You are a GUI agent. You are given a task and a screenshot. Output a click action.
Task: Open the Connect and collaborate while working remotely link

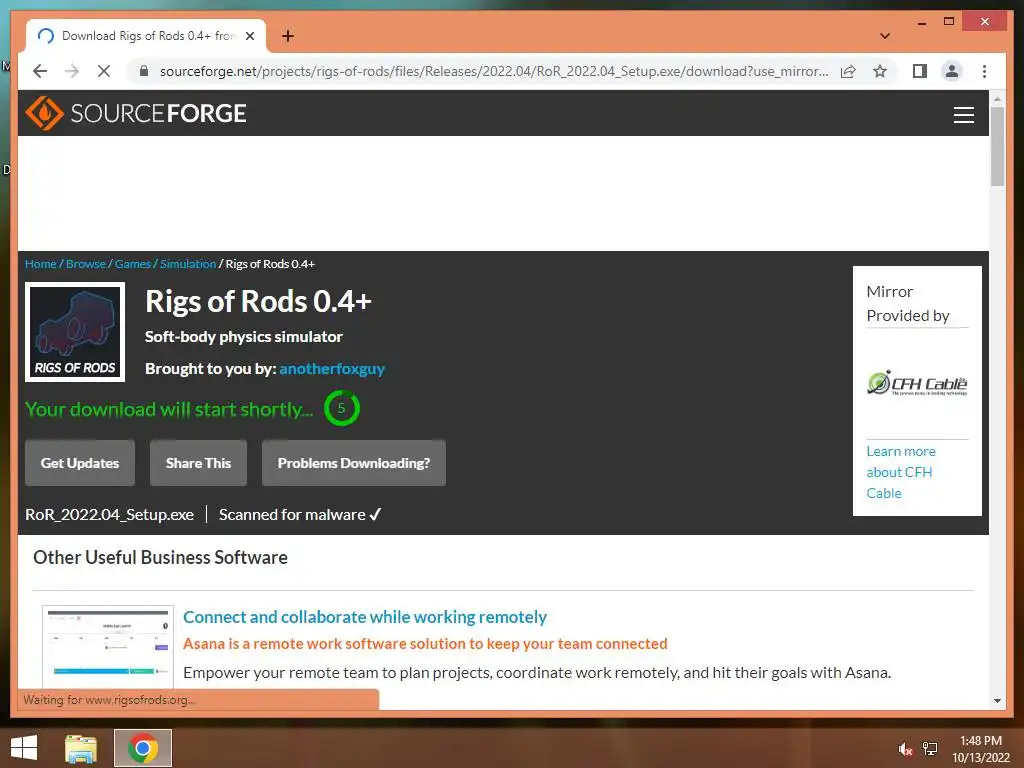[x=365, y=617]
